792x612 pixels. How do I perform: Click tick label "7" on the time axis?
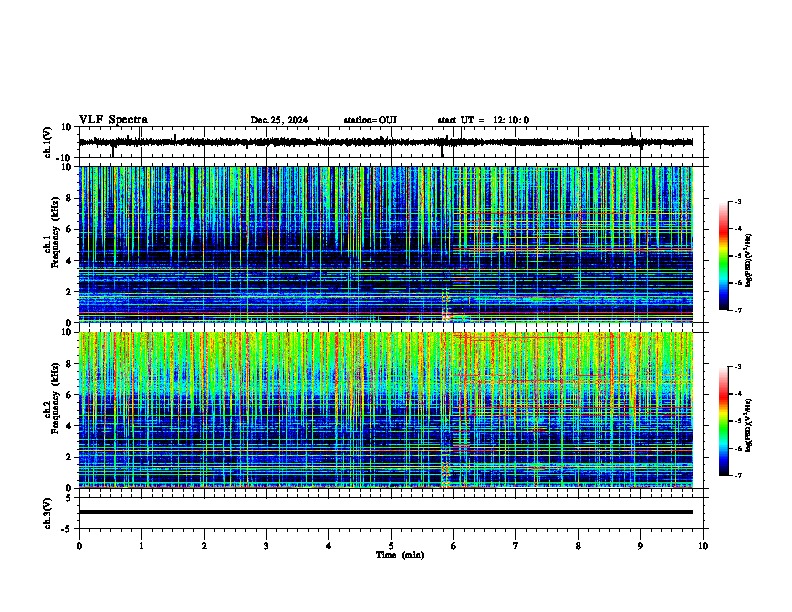(x=516, y=546)
